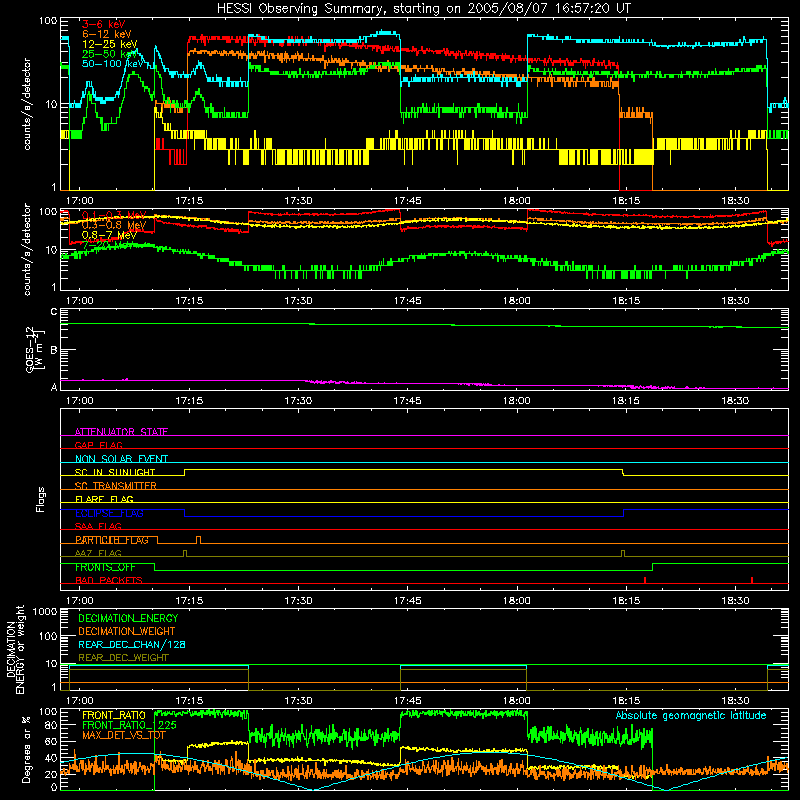
Task: Click the 18:15 tick under Flags panel
Action: (626, 601)
